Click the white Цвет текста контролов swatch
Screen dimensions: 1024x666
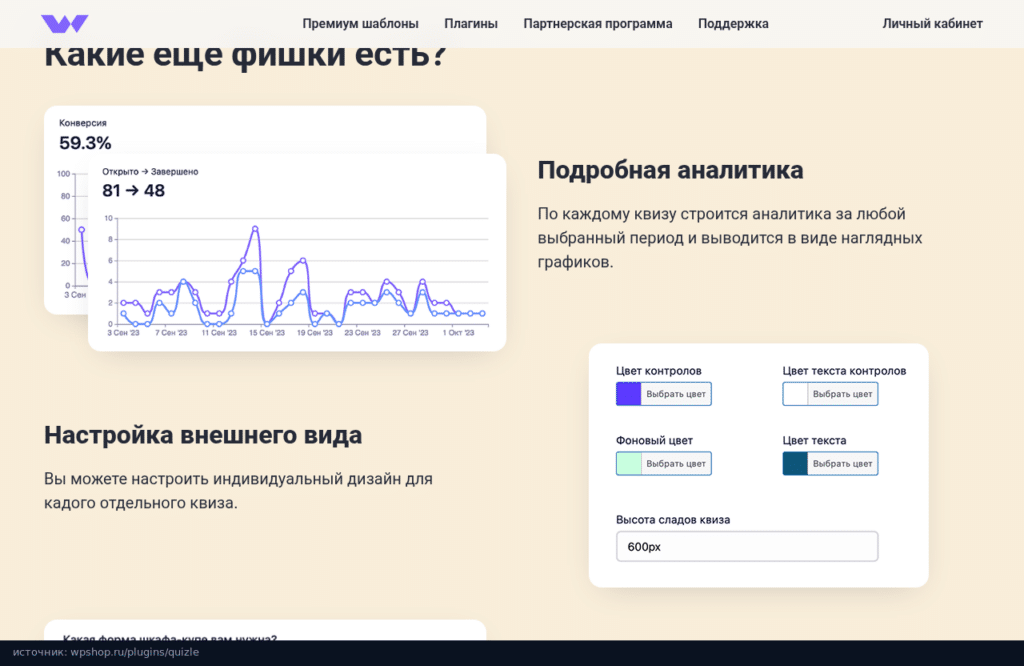pyautogui.click(x=795, y=394)
